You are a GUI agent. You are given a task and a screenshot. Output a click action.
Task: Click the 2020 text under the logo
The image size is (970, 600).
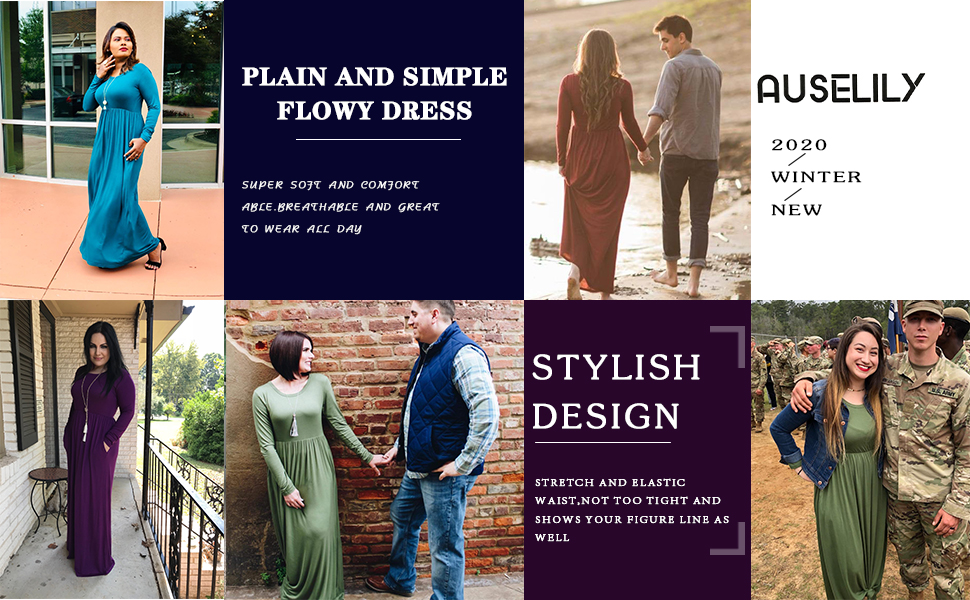click(799, 145)
